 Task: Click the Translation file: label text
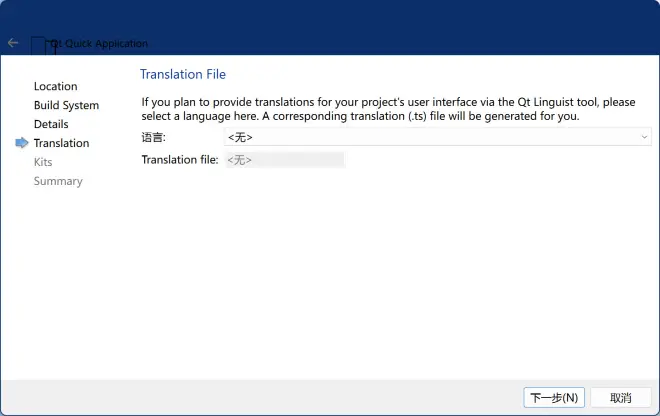point(180,160)
